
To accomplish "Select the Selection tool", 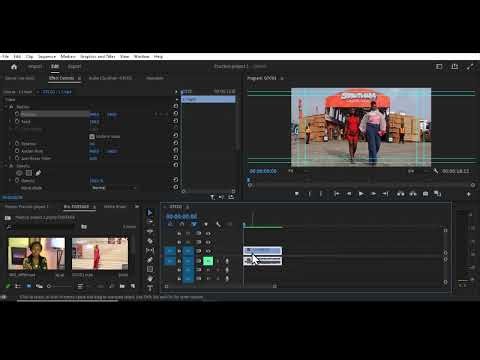I will click(150, 212).
